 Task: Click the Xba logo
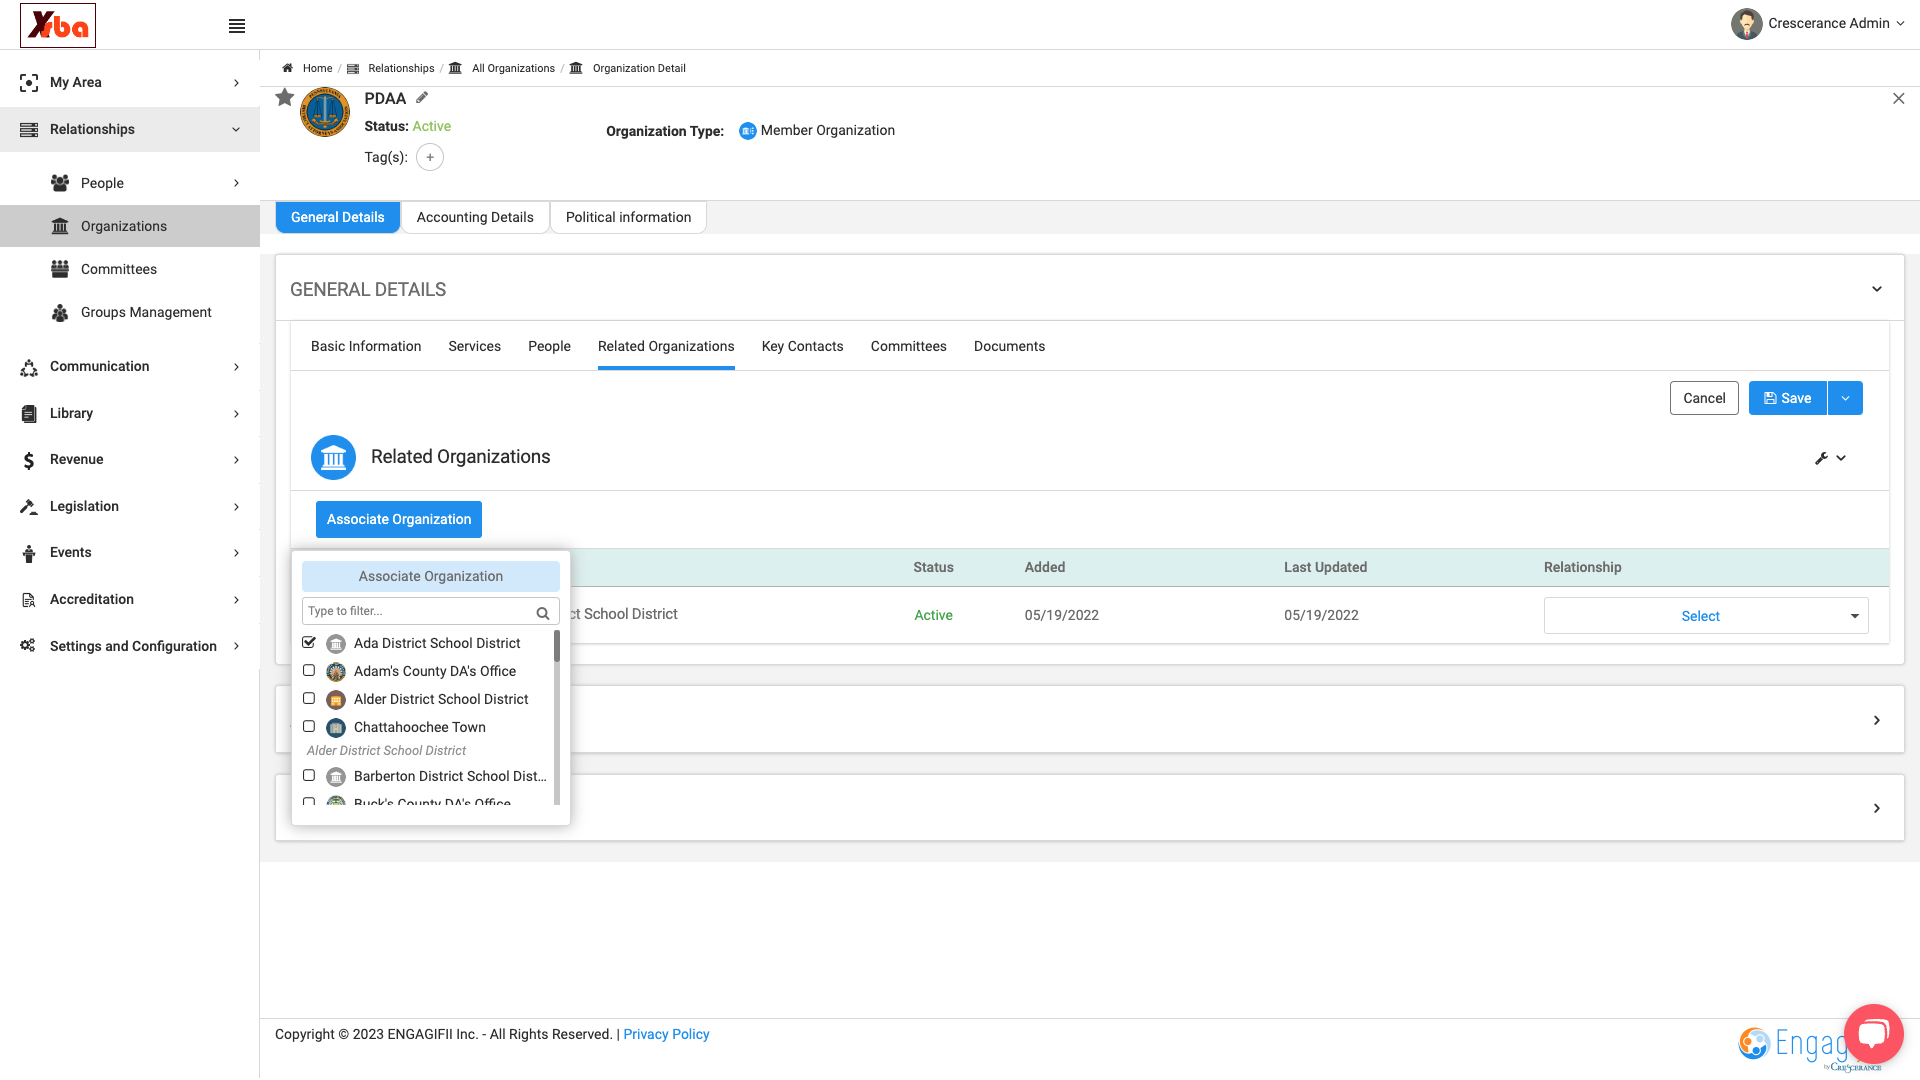58,25
